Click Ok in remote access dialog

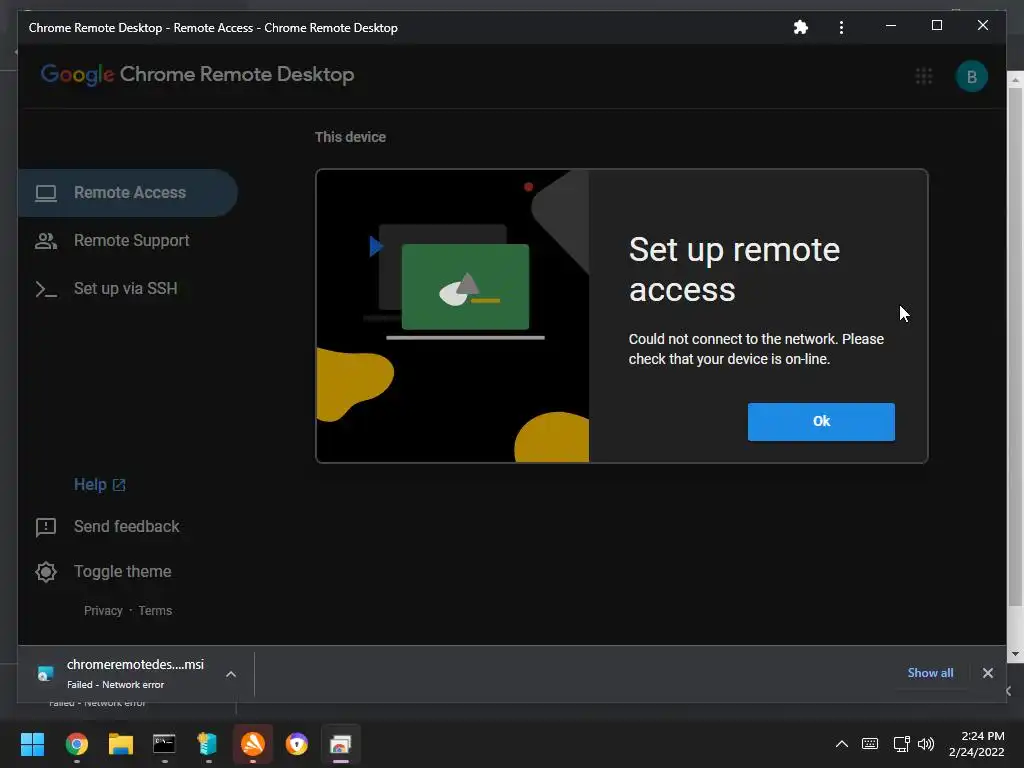tap(821, 422)
